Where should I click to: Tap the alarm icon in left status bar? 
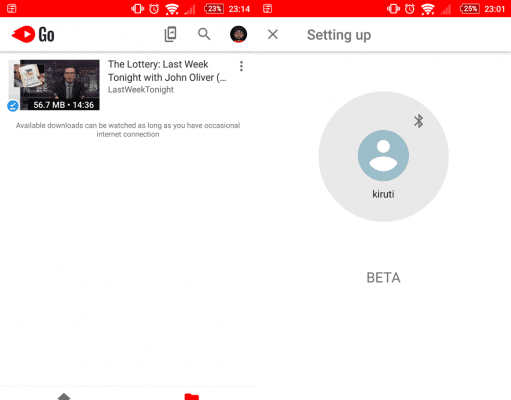tap(154, 9)
